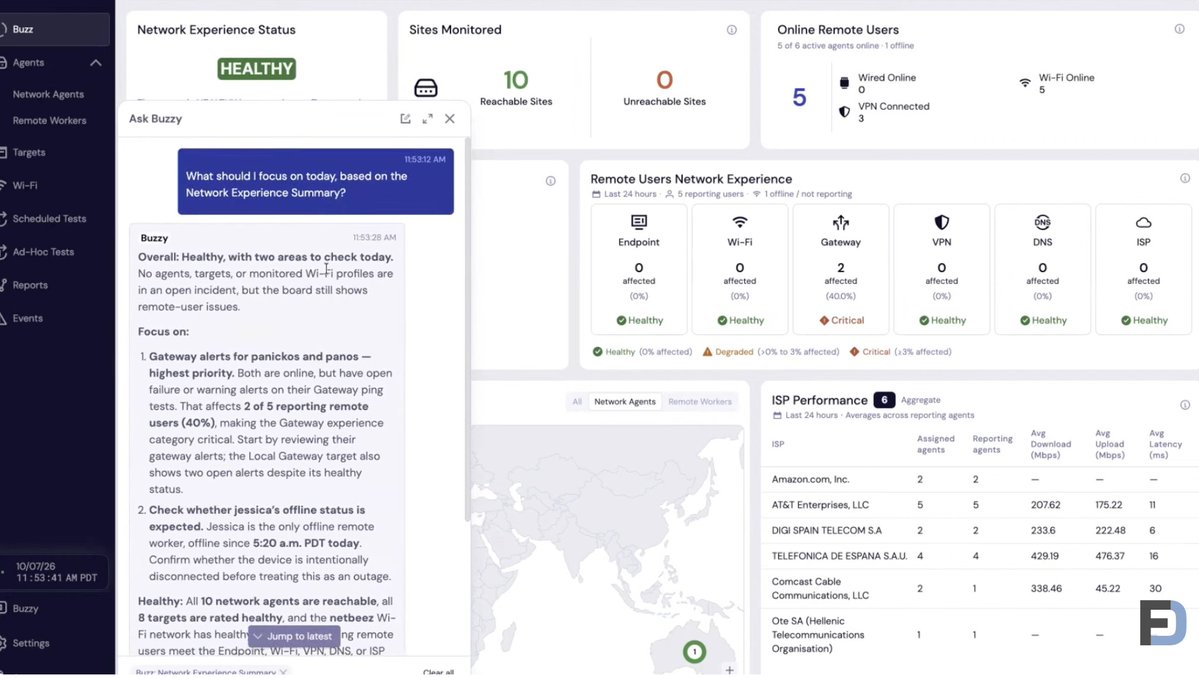Screen dimensions: 1199x678
Task: Open Wi-Fi sidebar section
Action: [x=24, y=185]
